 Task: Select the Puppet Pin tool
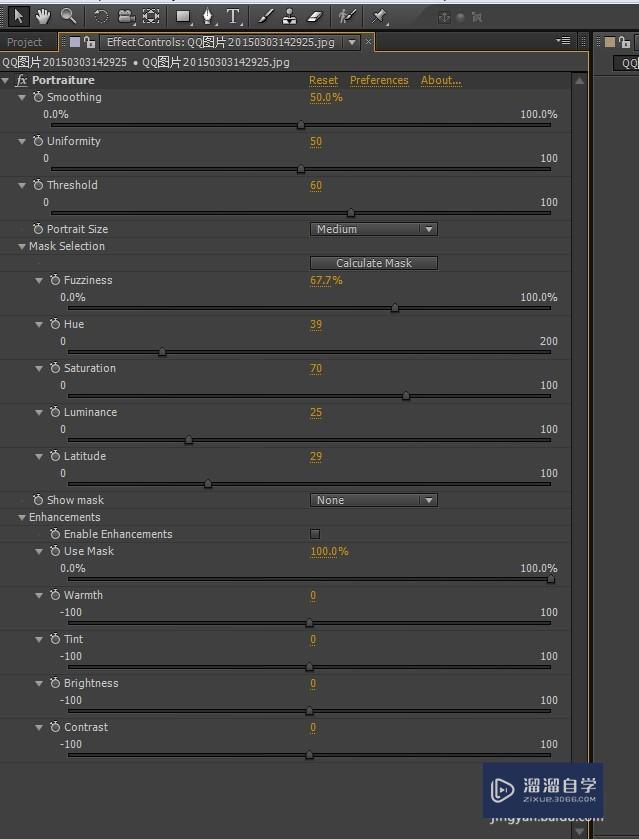[x=379, y=16]
